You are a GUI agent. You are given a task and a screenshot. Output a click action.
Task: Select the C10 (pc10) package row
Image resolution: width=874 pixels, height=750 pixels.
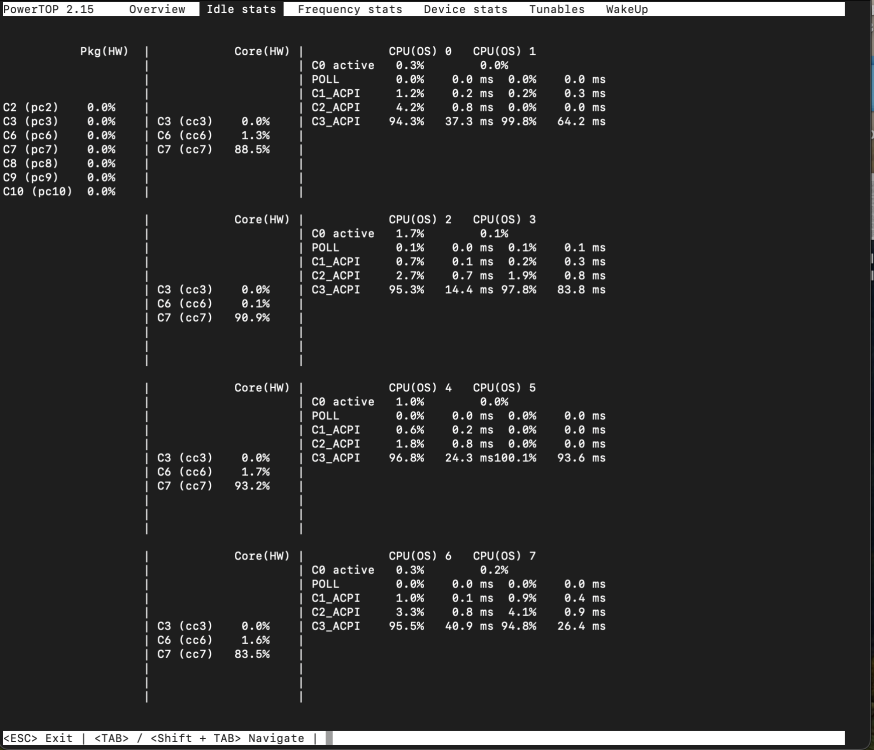coord(59,191)
